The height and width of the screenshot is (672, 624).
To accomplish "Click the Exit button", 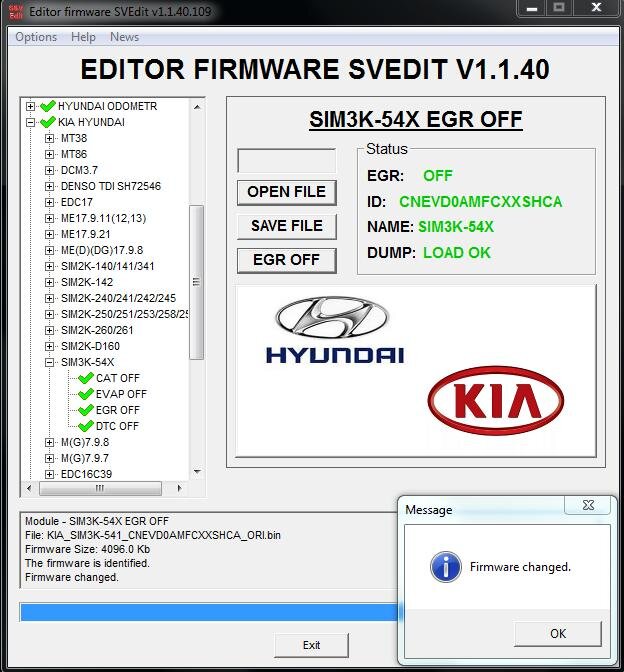I will point(312,645).
